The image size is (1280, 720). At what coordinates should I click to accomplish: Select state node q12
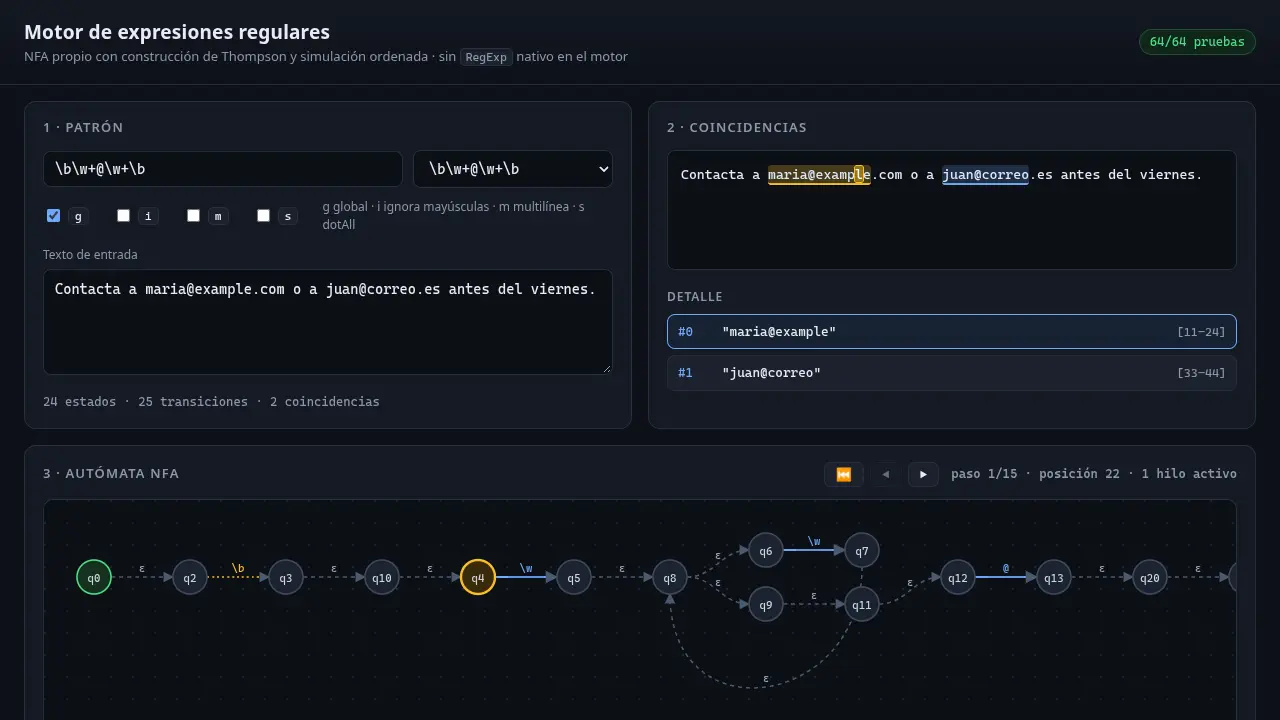pyautogui.click(x=958, y=578)
